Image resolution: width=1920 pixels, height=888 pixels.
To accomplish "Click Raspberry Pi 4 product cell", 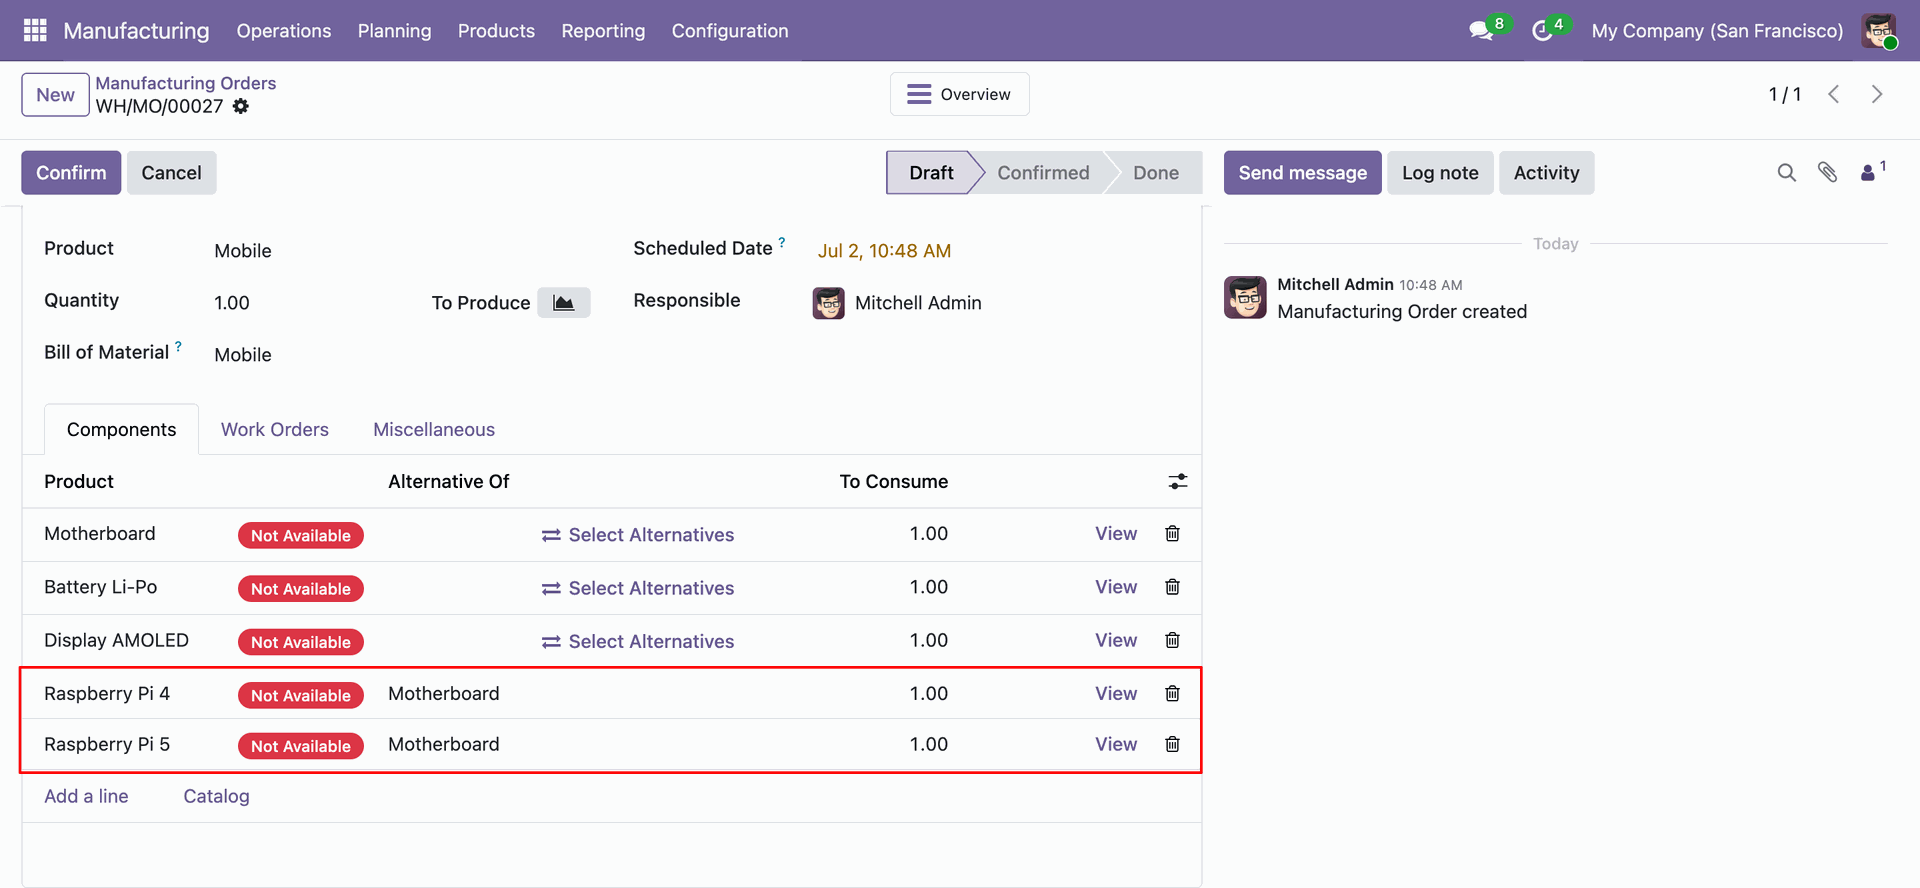I will 107,693.
